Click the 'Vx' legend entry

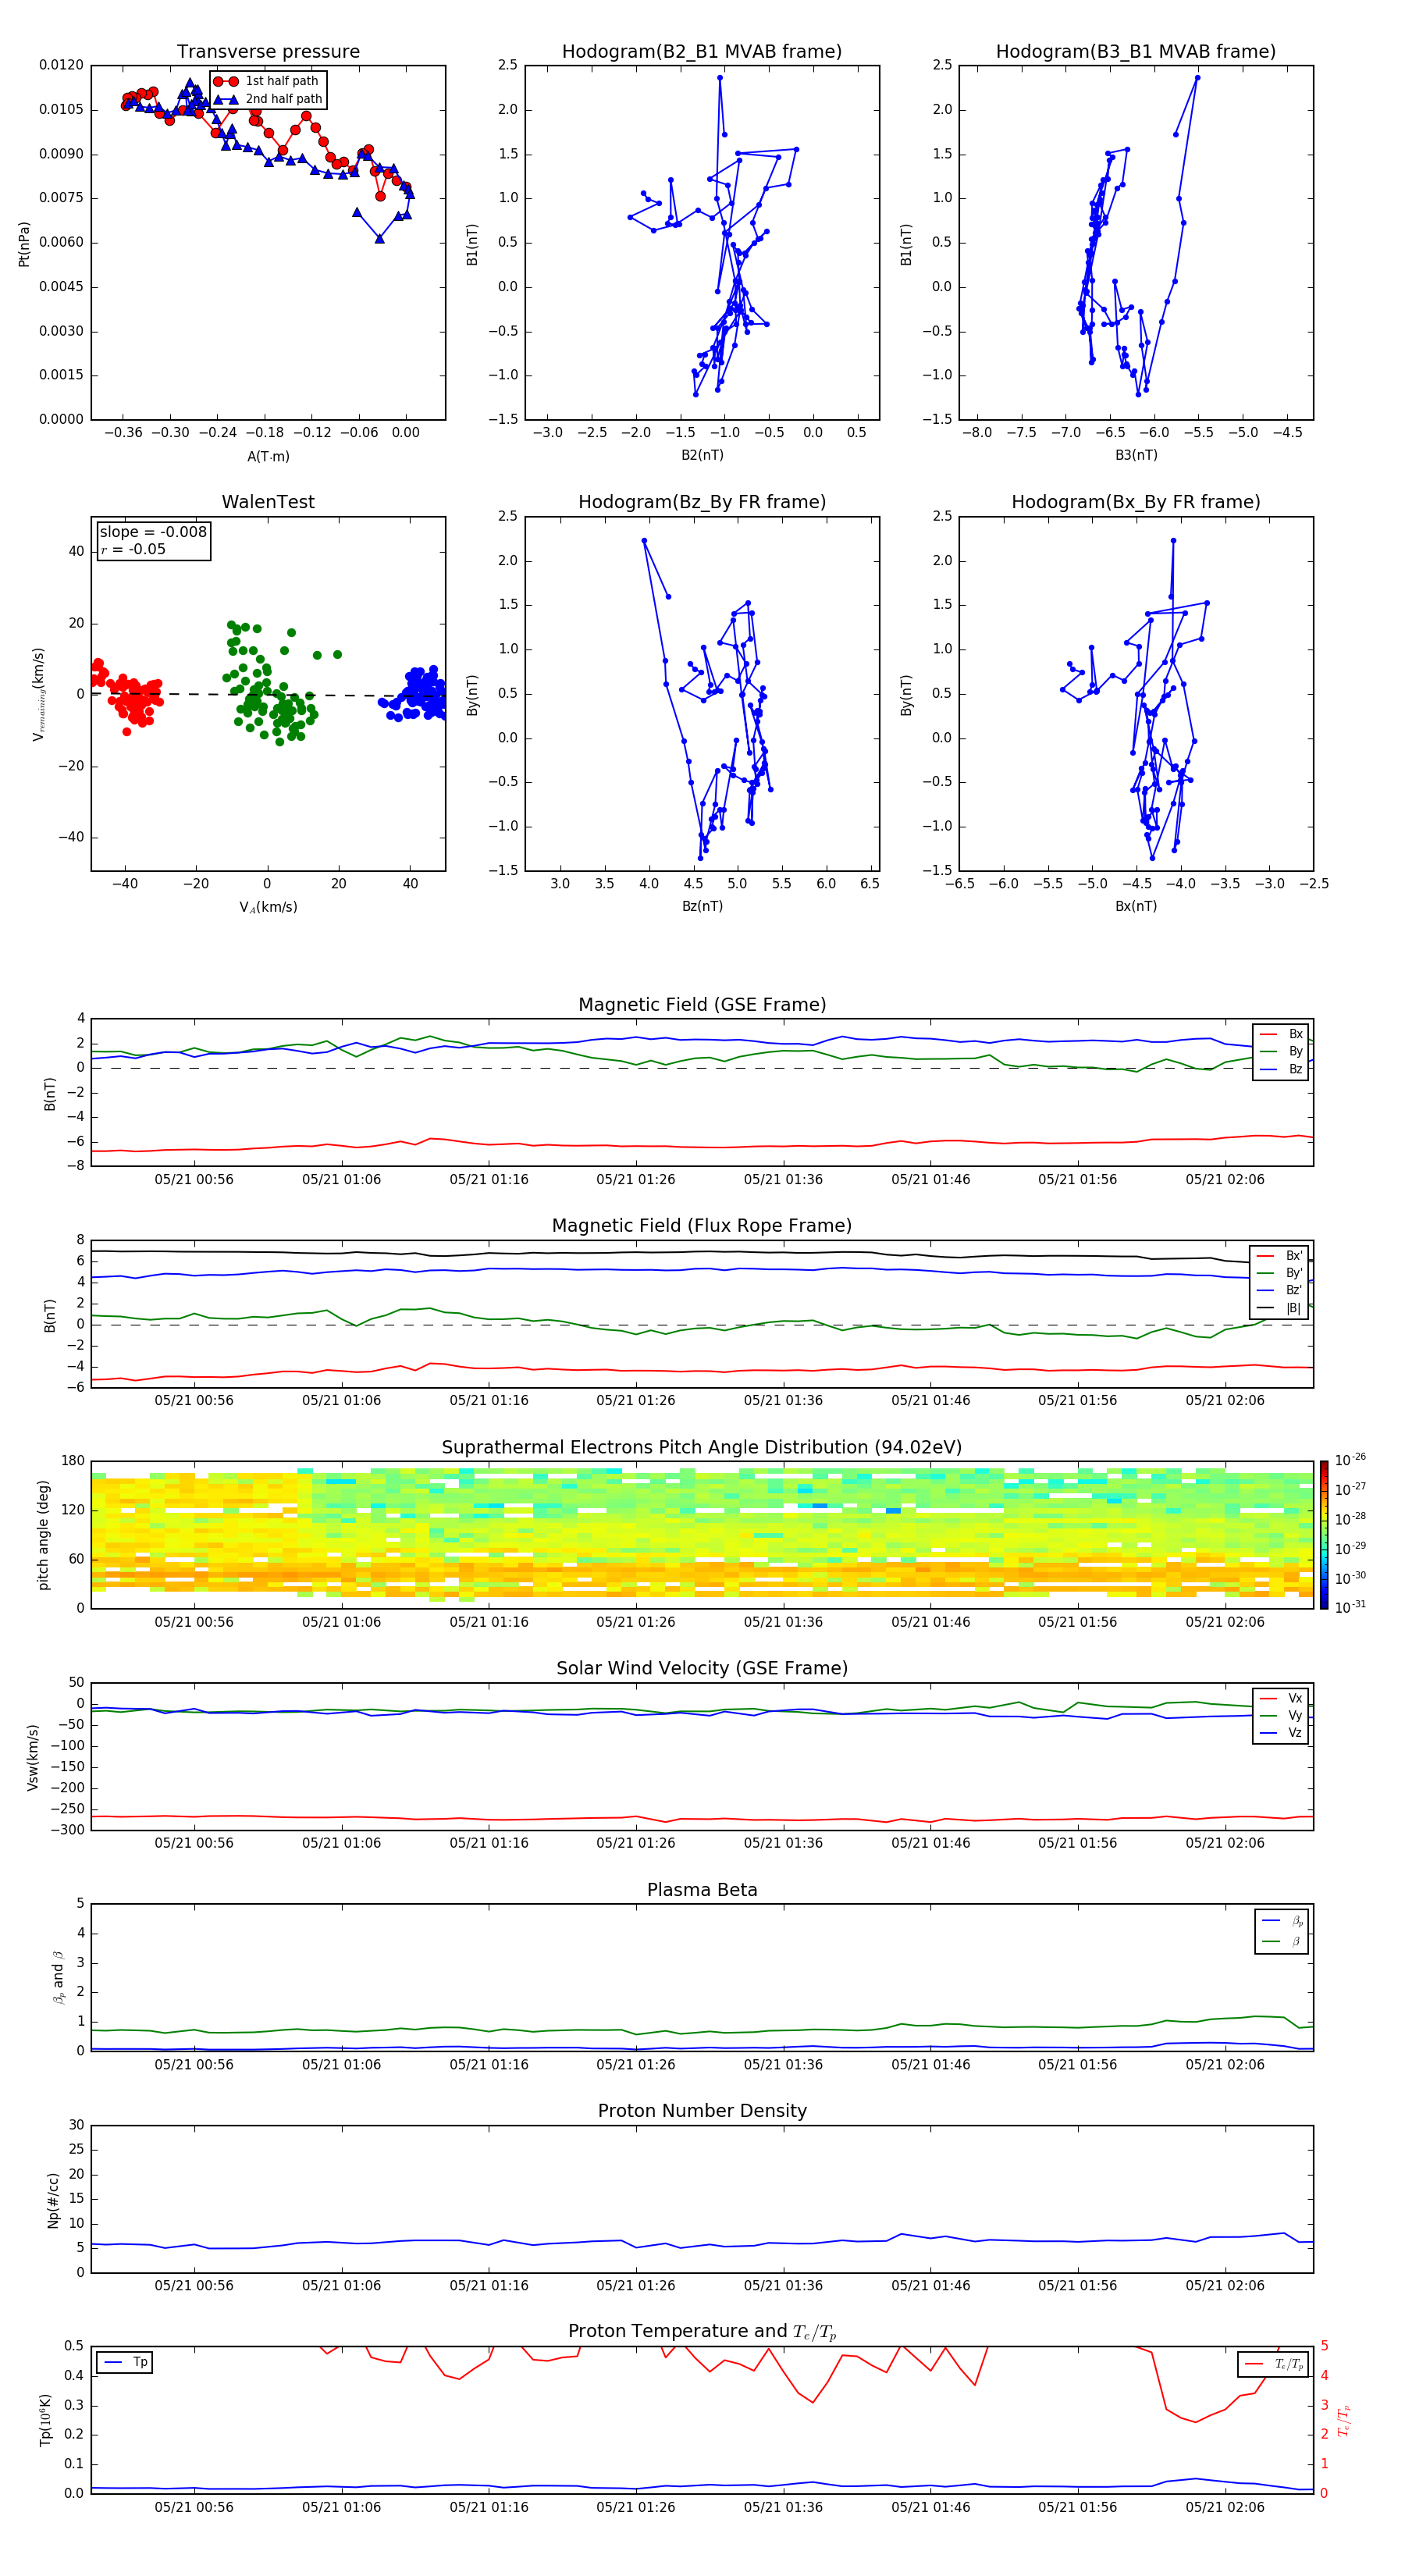point(1282,1698)
